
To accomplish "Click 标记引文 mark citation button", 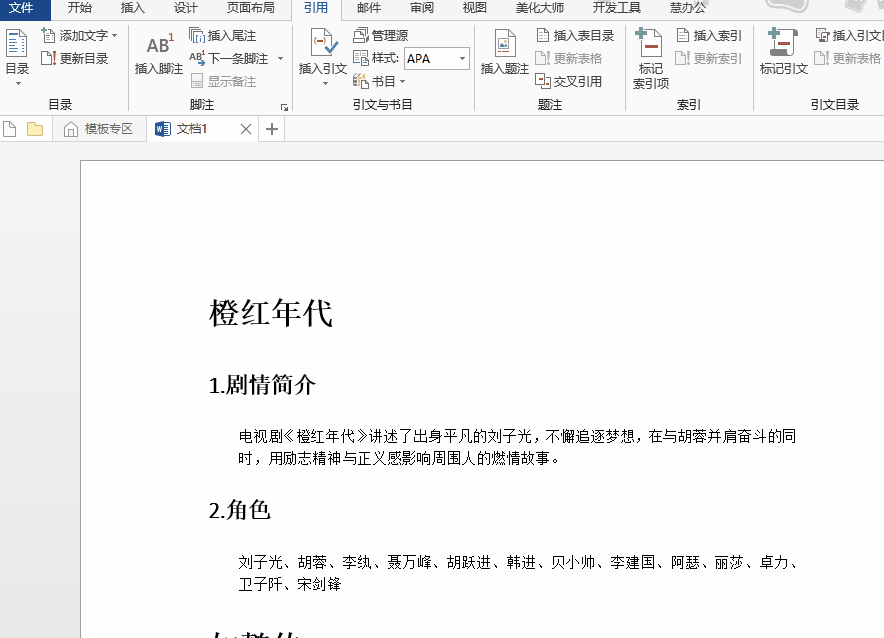I will pos(784,52).
